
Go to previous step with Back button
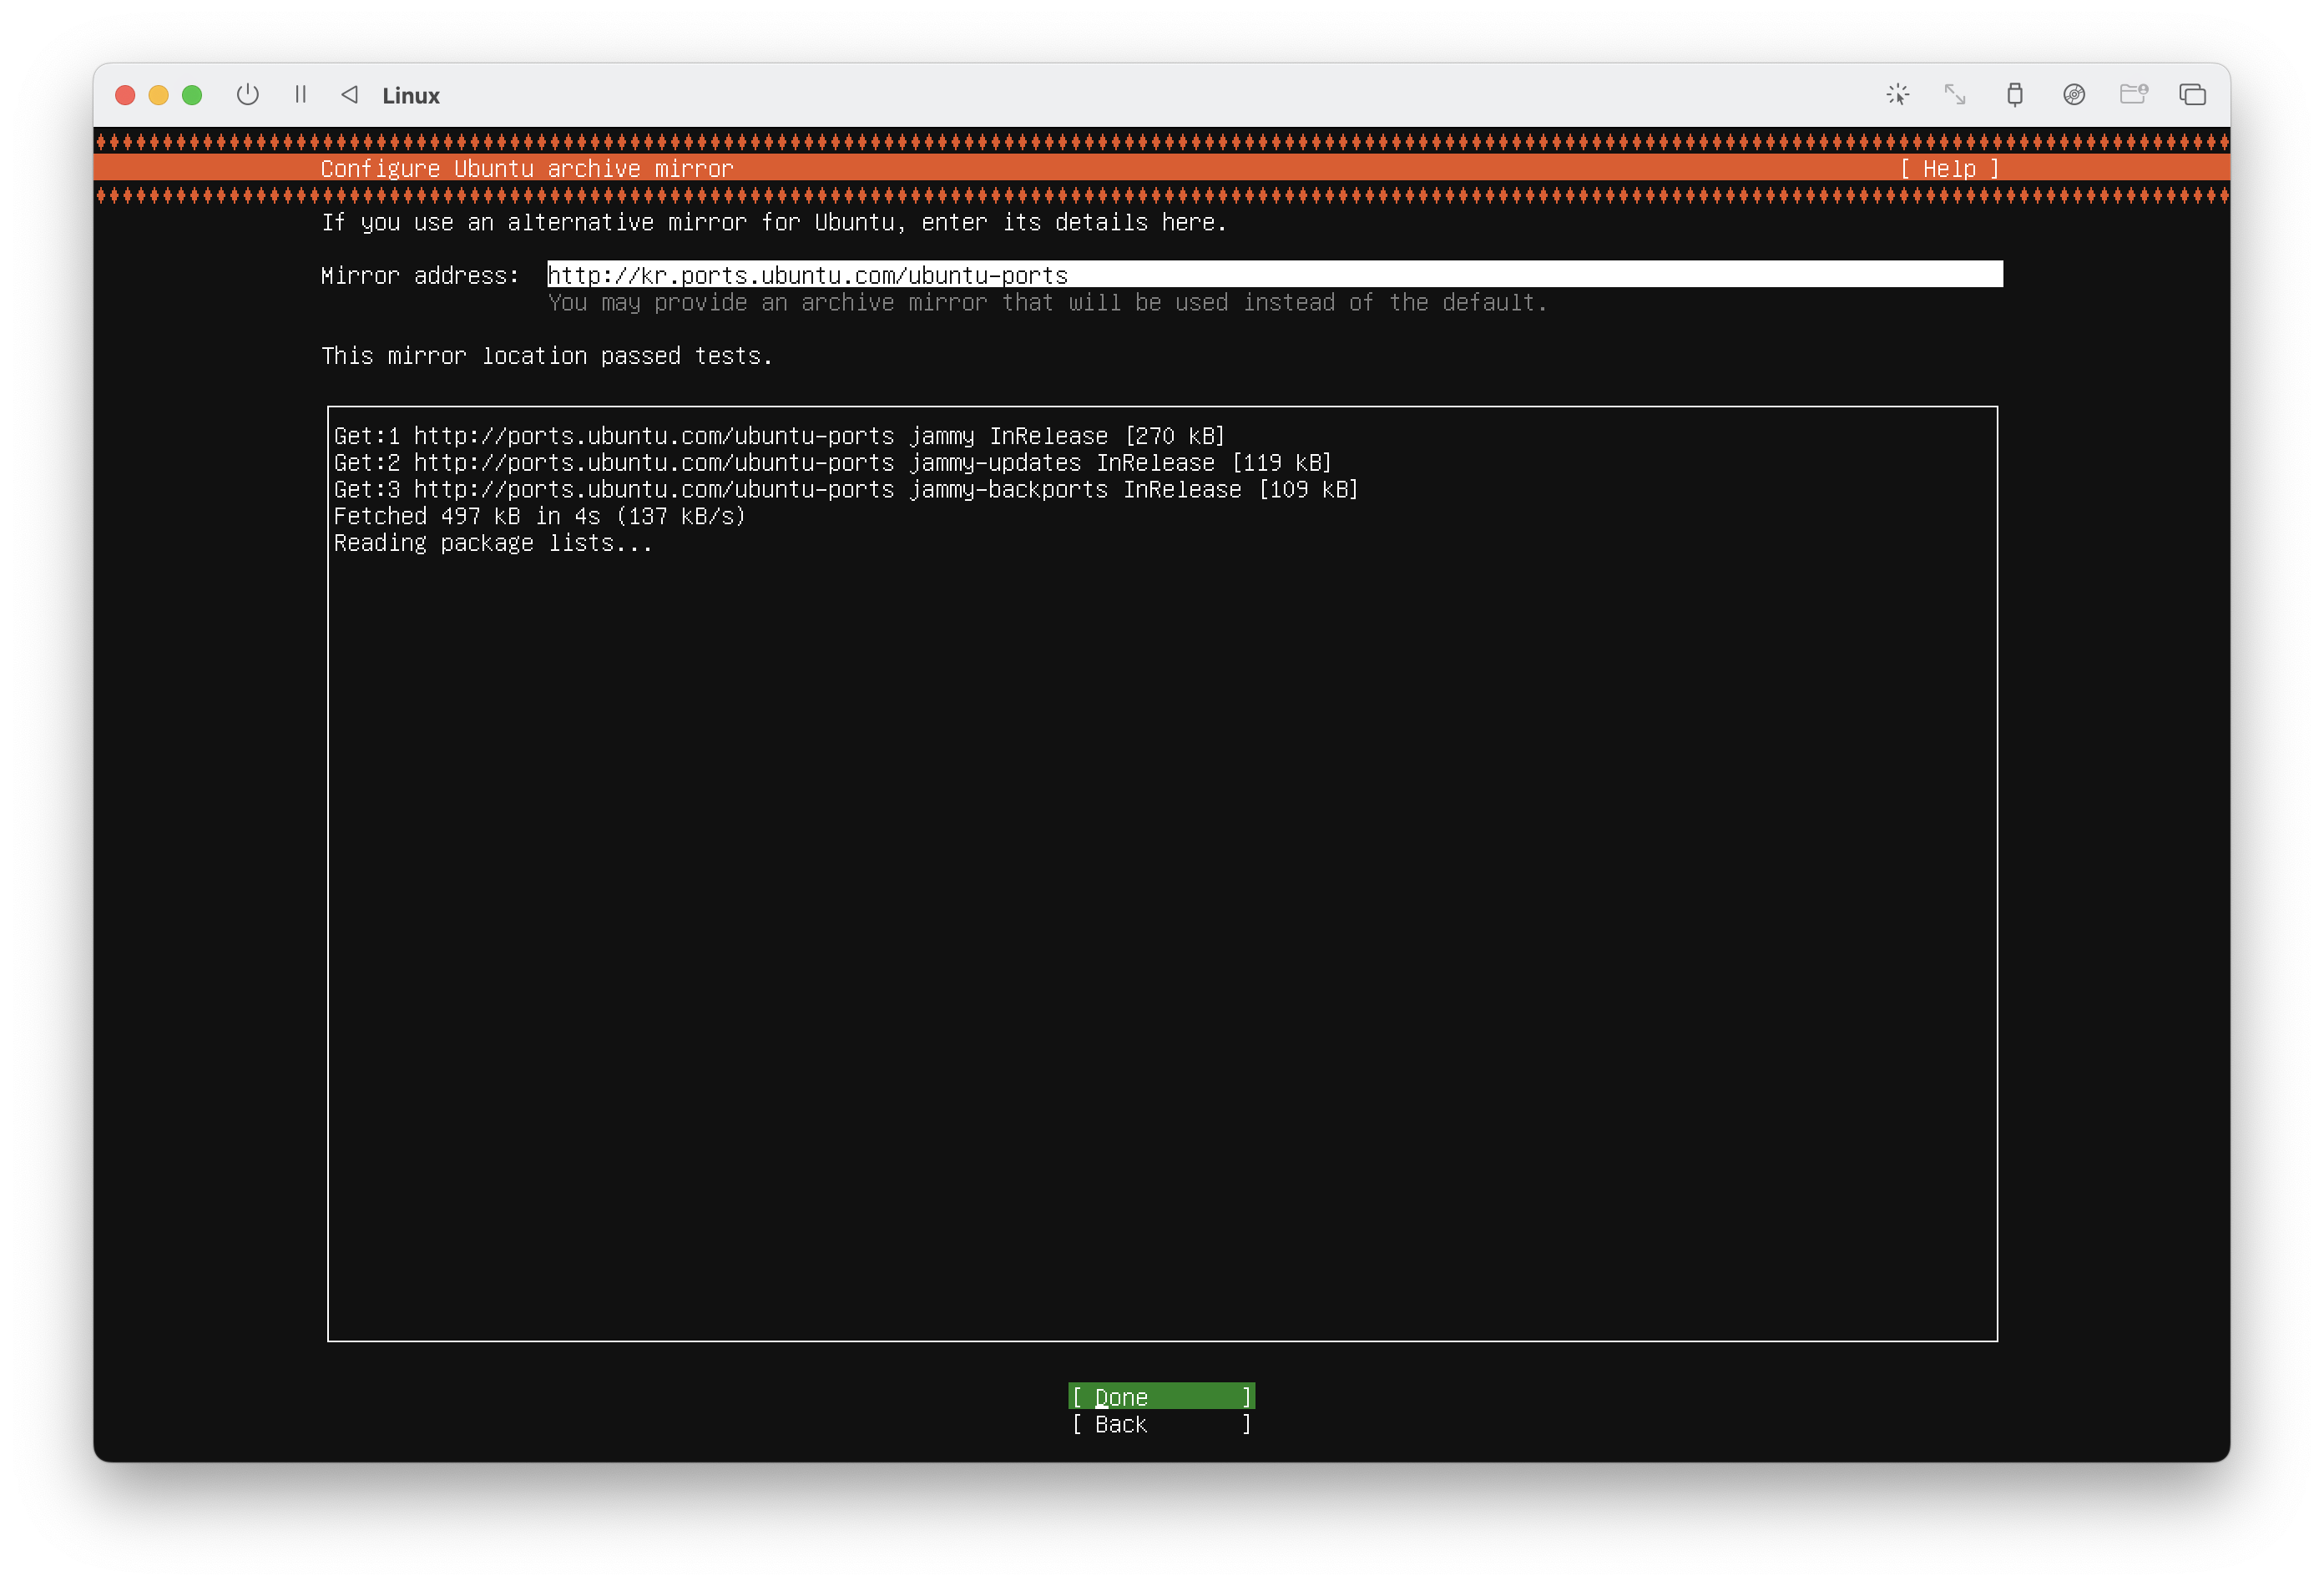[1161, 1424]
